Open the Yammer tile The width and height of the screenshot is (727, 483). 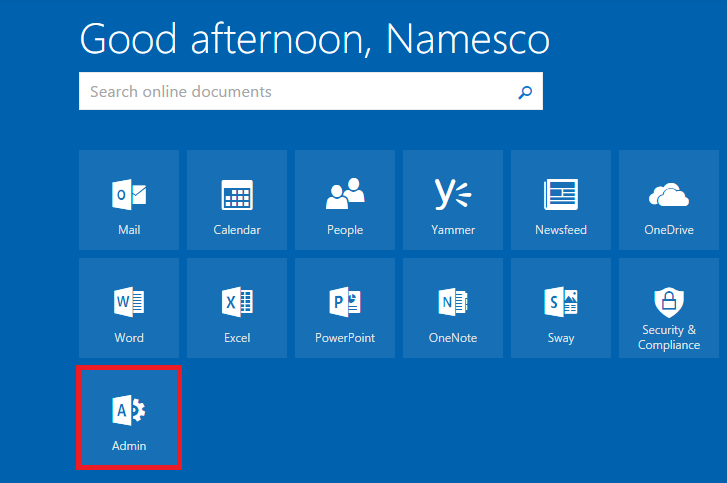click(x=453, y=200)
